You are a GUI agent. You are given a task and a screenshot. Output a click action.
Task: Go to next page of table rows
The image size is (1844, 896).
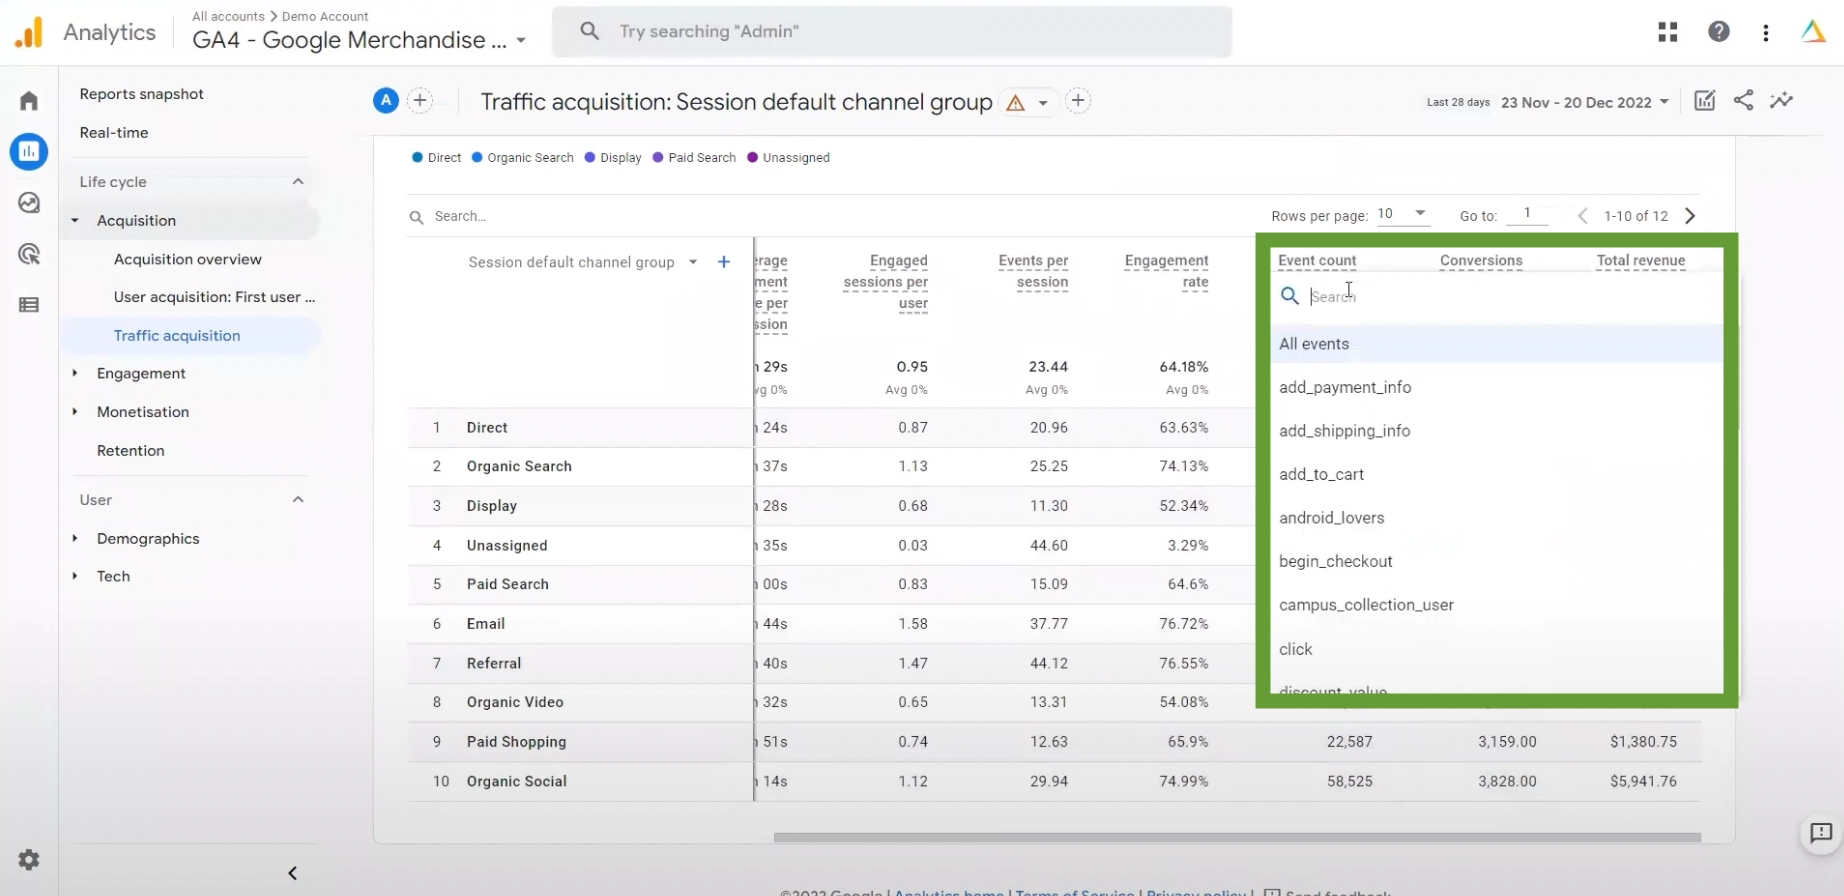coord(1690,216)
